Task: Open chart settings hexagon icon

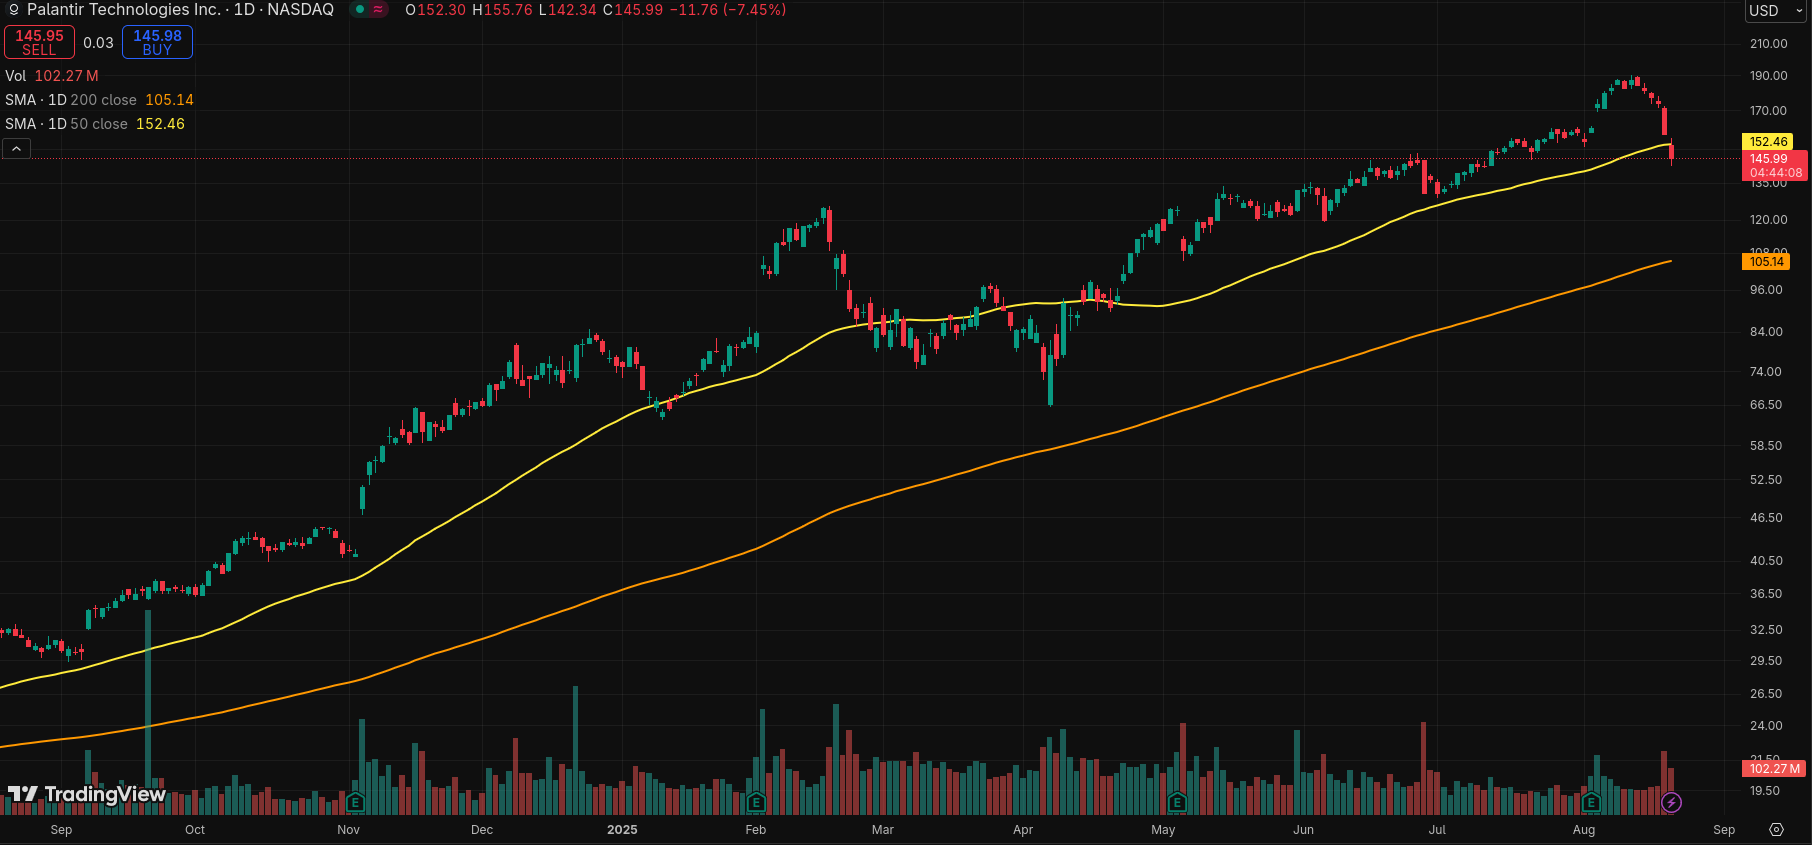Action: [1776, 830]
